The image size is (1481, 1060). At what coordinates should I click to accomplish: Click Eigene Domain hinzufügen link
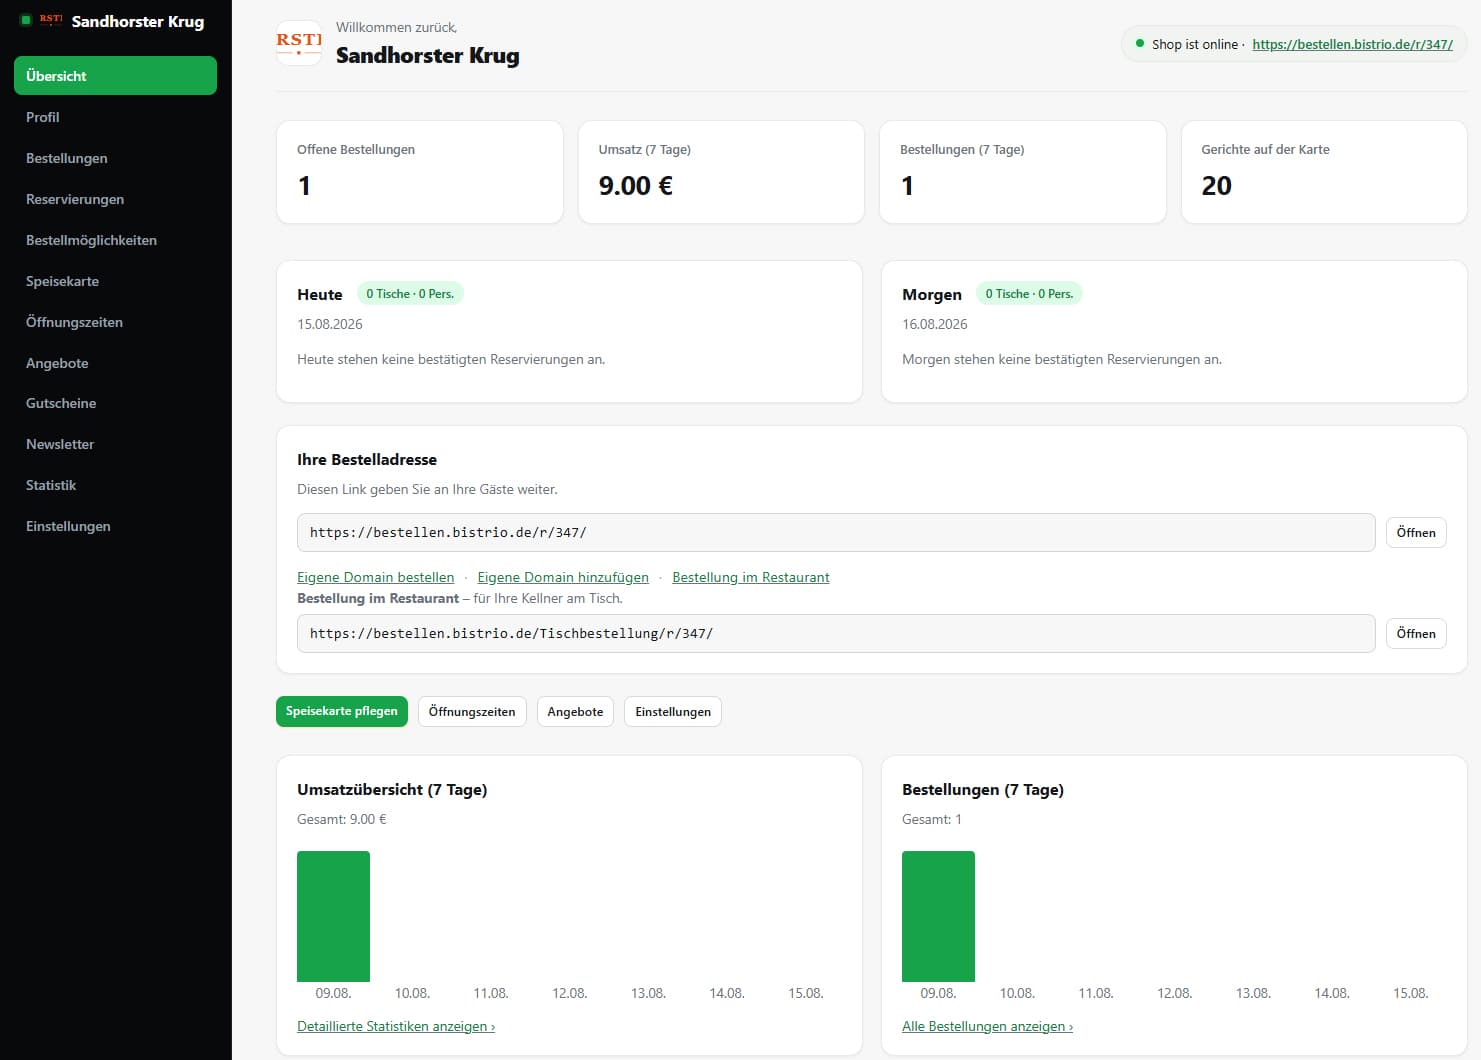coord(563,577)
